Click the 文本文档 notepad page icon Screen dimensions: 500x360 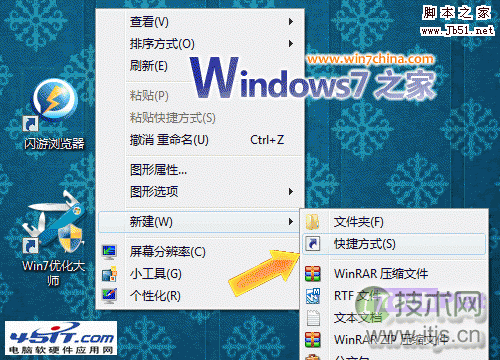pyautogui.click(x=313, y=318)
